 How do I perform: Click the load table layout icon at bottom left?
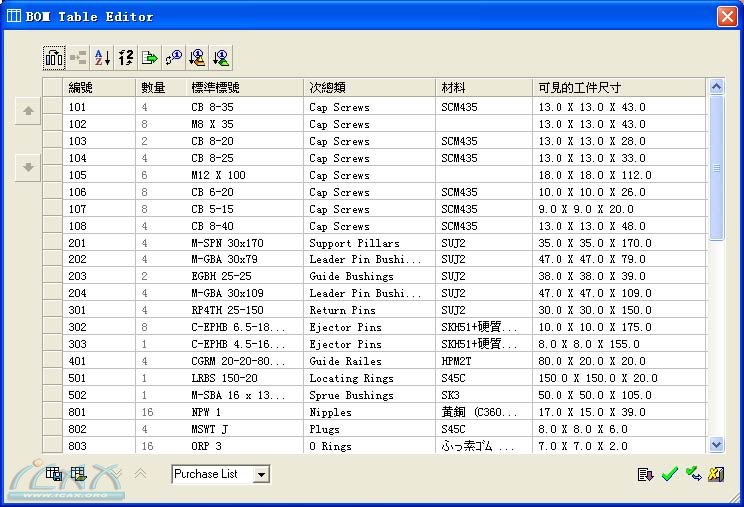tap(78, 473)
